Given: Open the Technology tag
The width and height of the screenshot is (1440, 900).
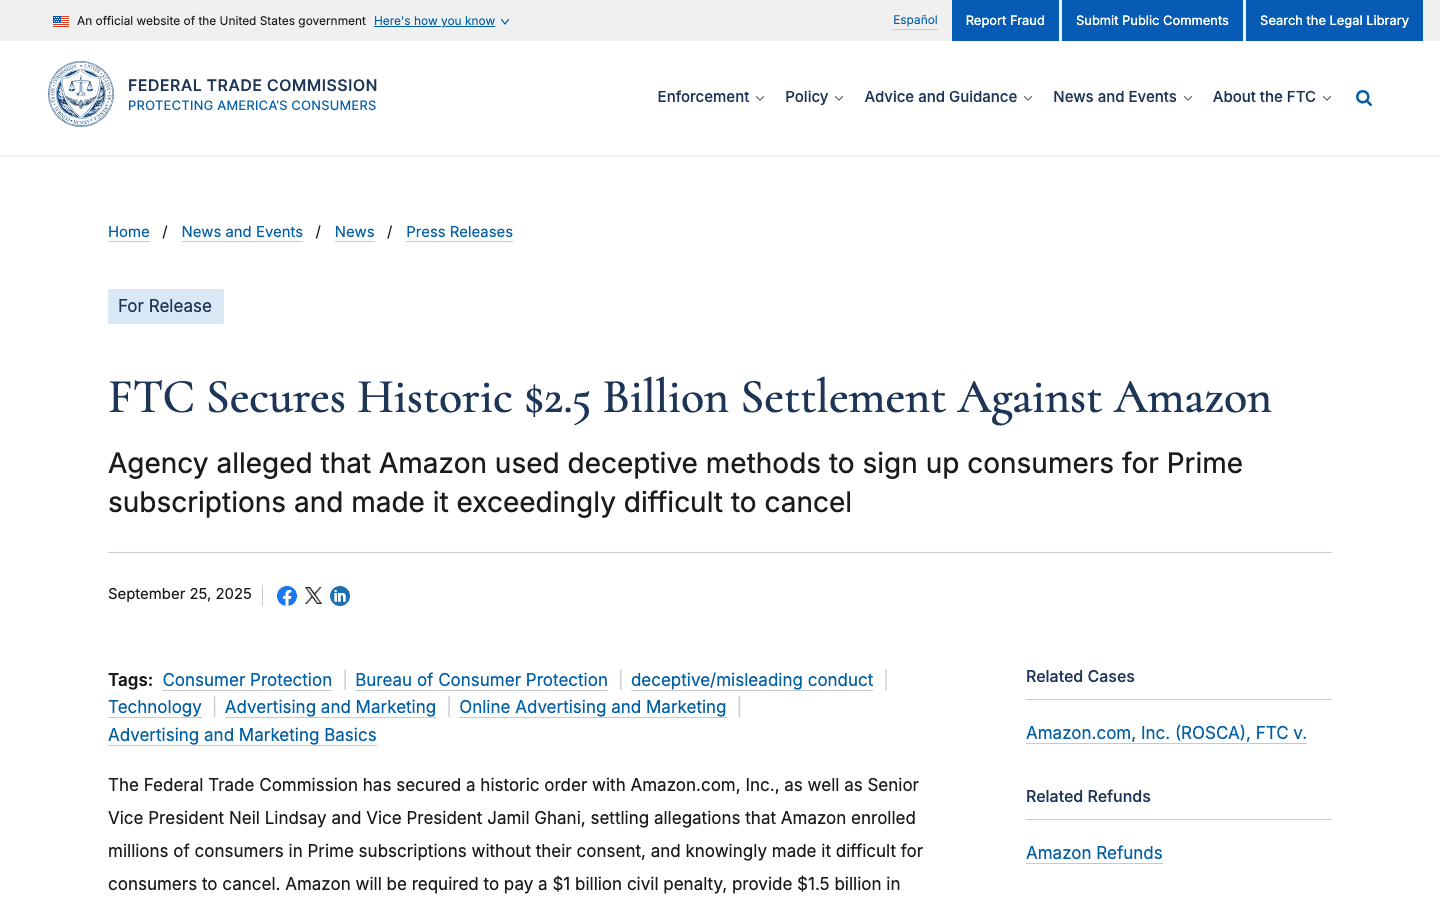Looking at the screenshot, I should (155, 707).
